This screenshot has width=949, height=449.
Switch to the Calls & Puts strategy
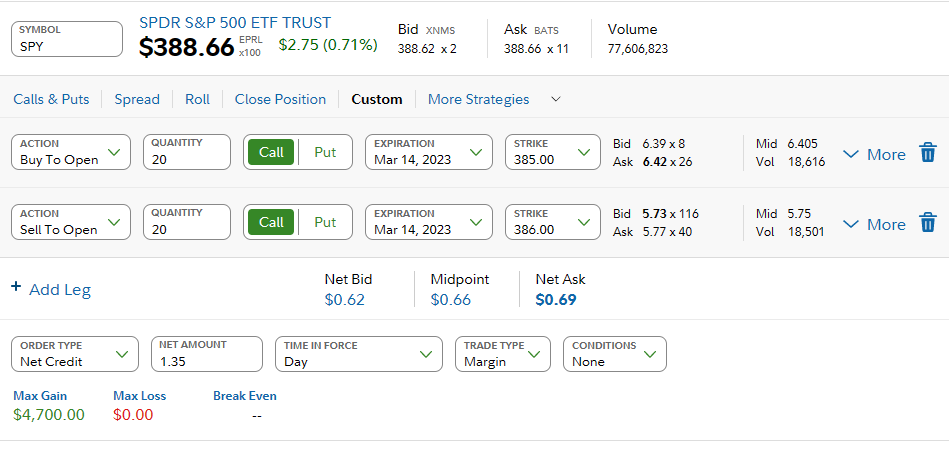[51, 99]
